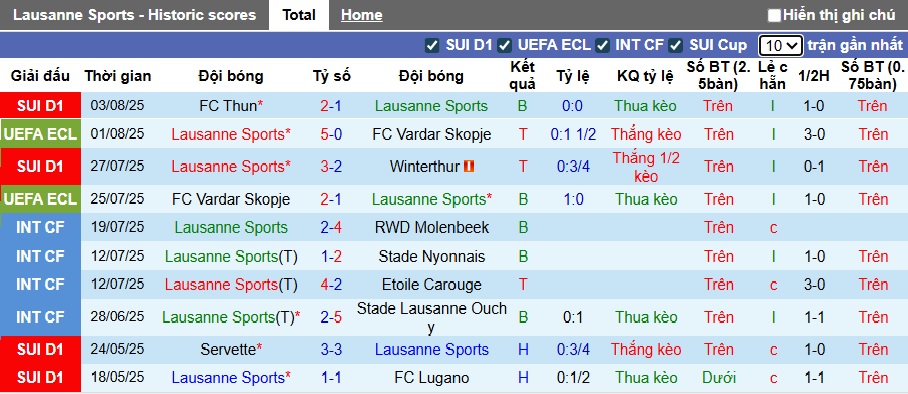Toggle the SUI D1 league checkbox

[x=431, y=45]
